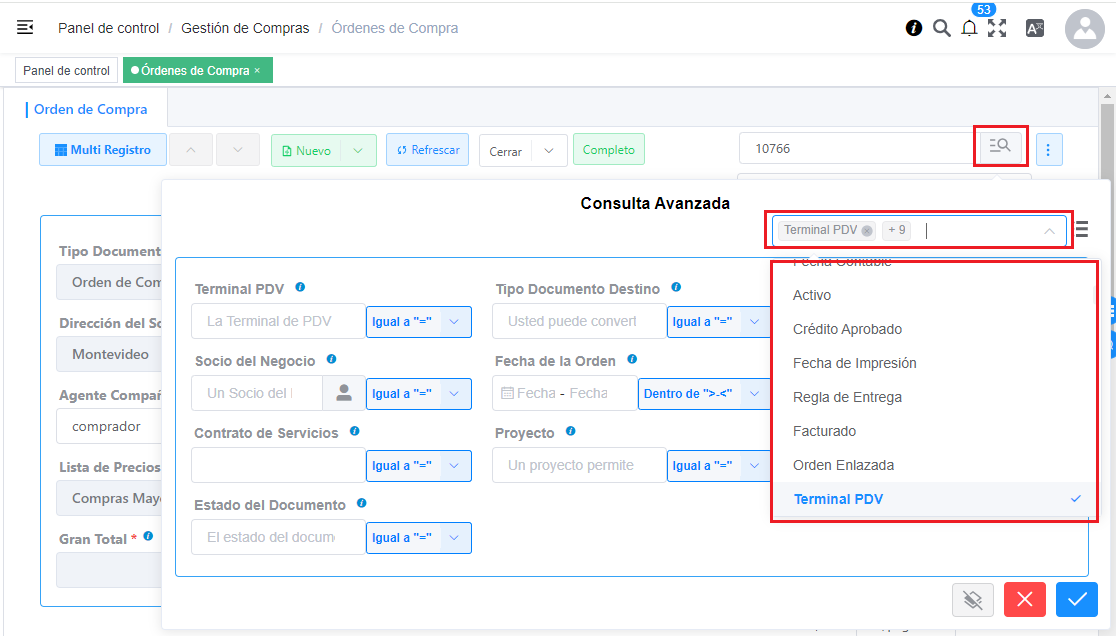Select Facturado option in the list
This screenshot has height=636, width=1116.
pyautogui.click(x=824, y=431)
